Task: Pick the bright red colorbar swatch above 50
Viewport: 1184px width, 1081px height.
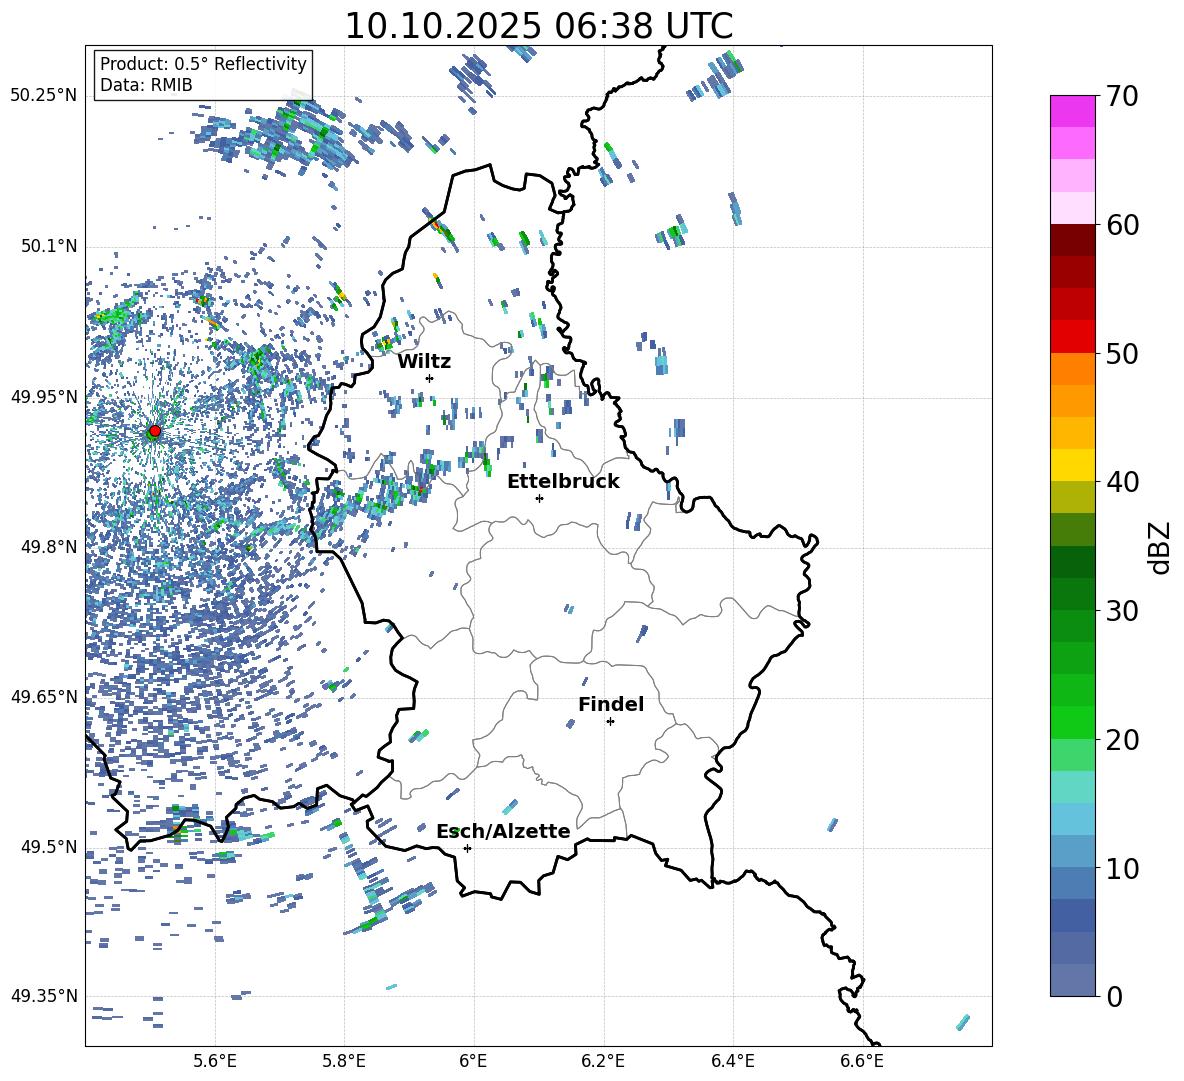Action: 1073,336
